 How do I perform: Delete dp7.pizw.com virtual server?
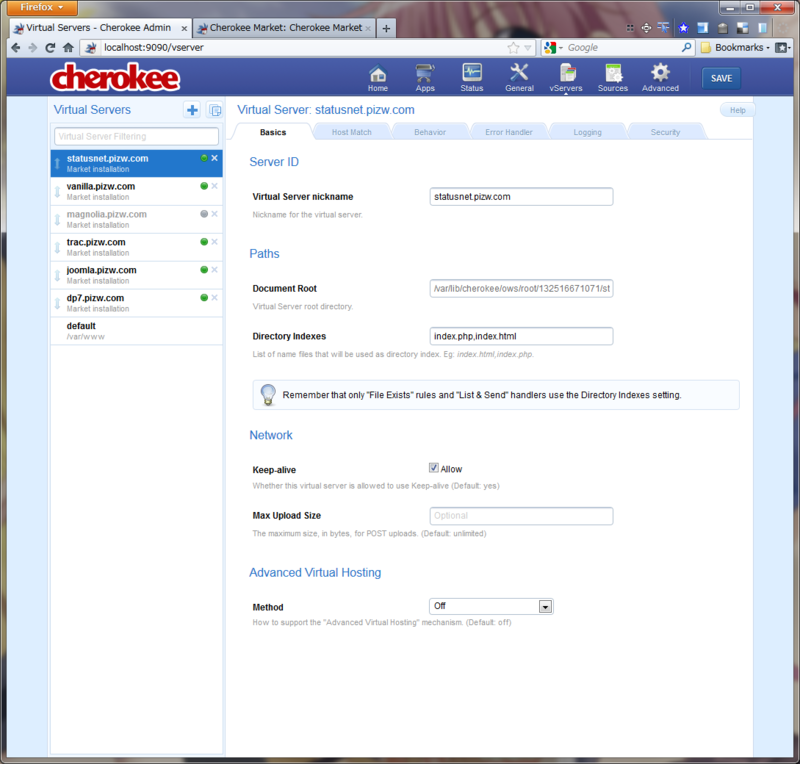click(x=215, y=298)
